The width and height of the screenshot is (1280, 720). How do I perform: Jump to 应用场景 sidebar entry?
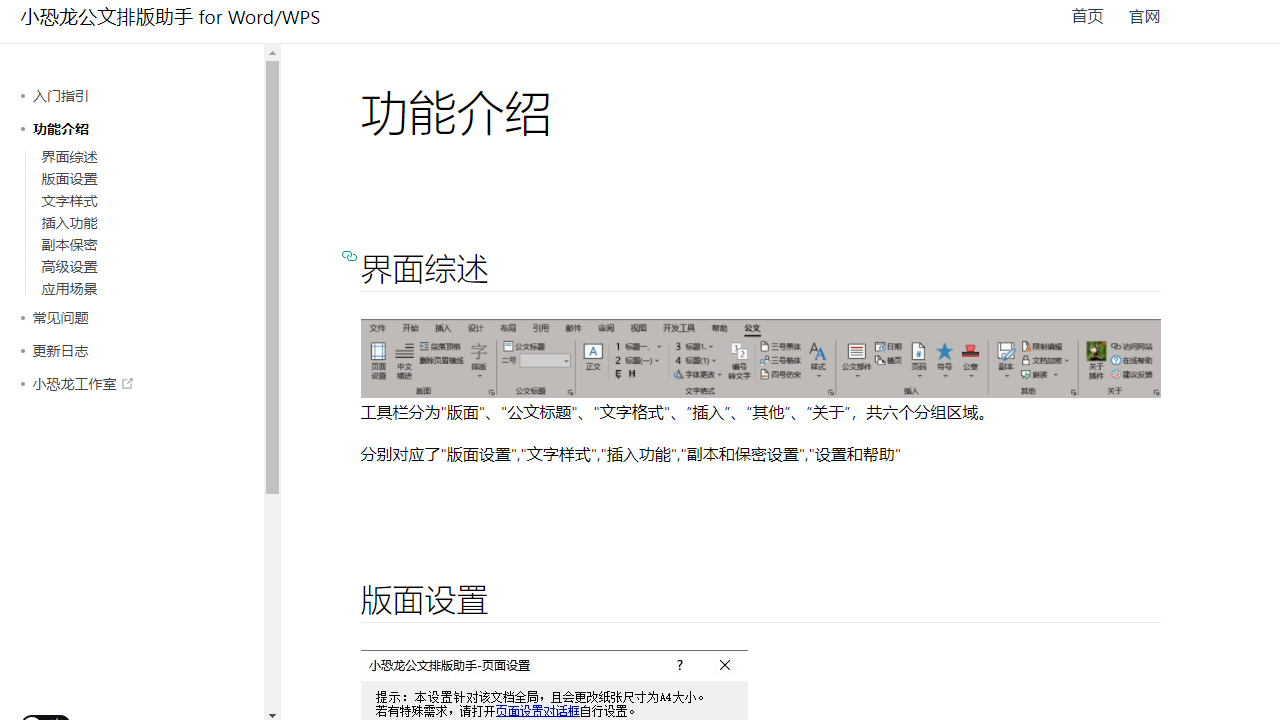click(69, 289)
